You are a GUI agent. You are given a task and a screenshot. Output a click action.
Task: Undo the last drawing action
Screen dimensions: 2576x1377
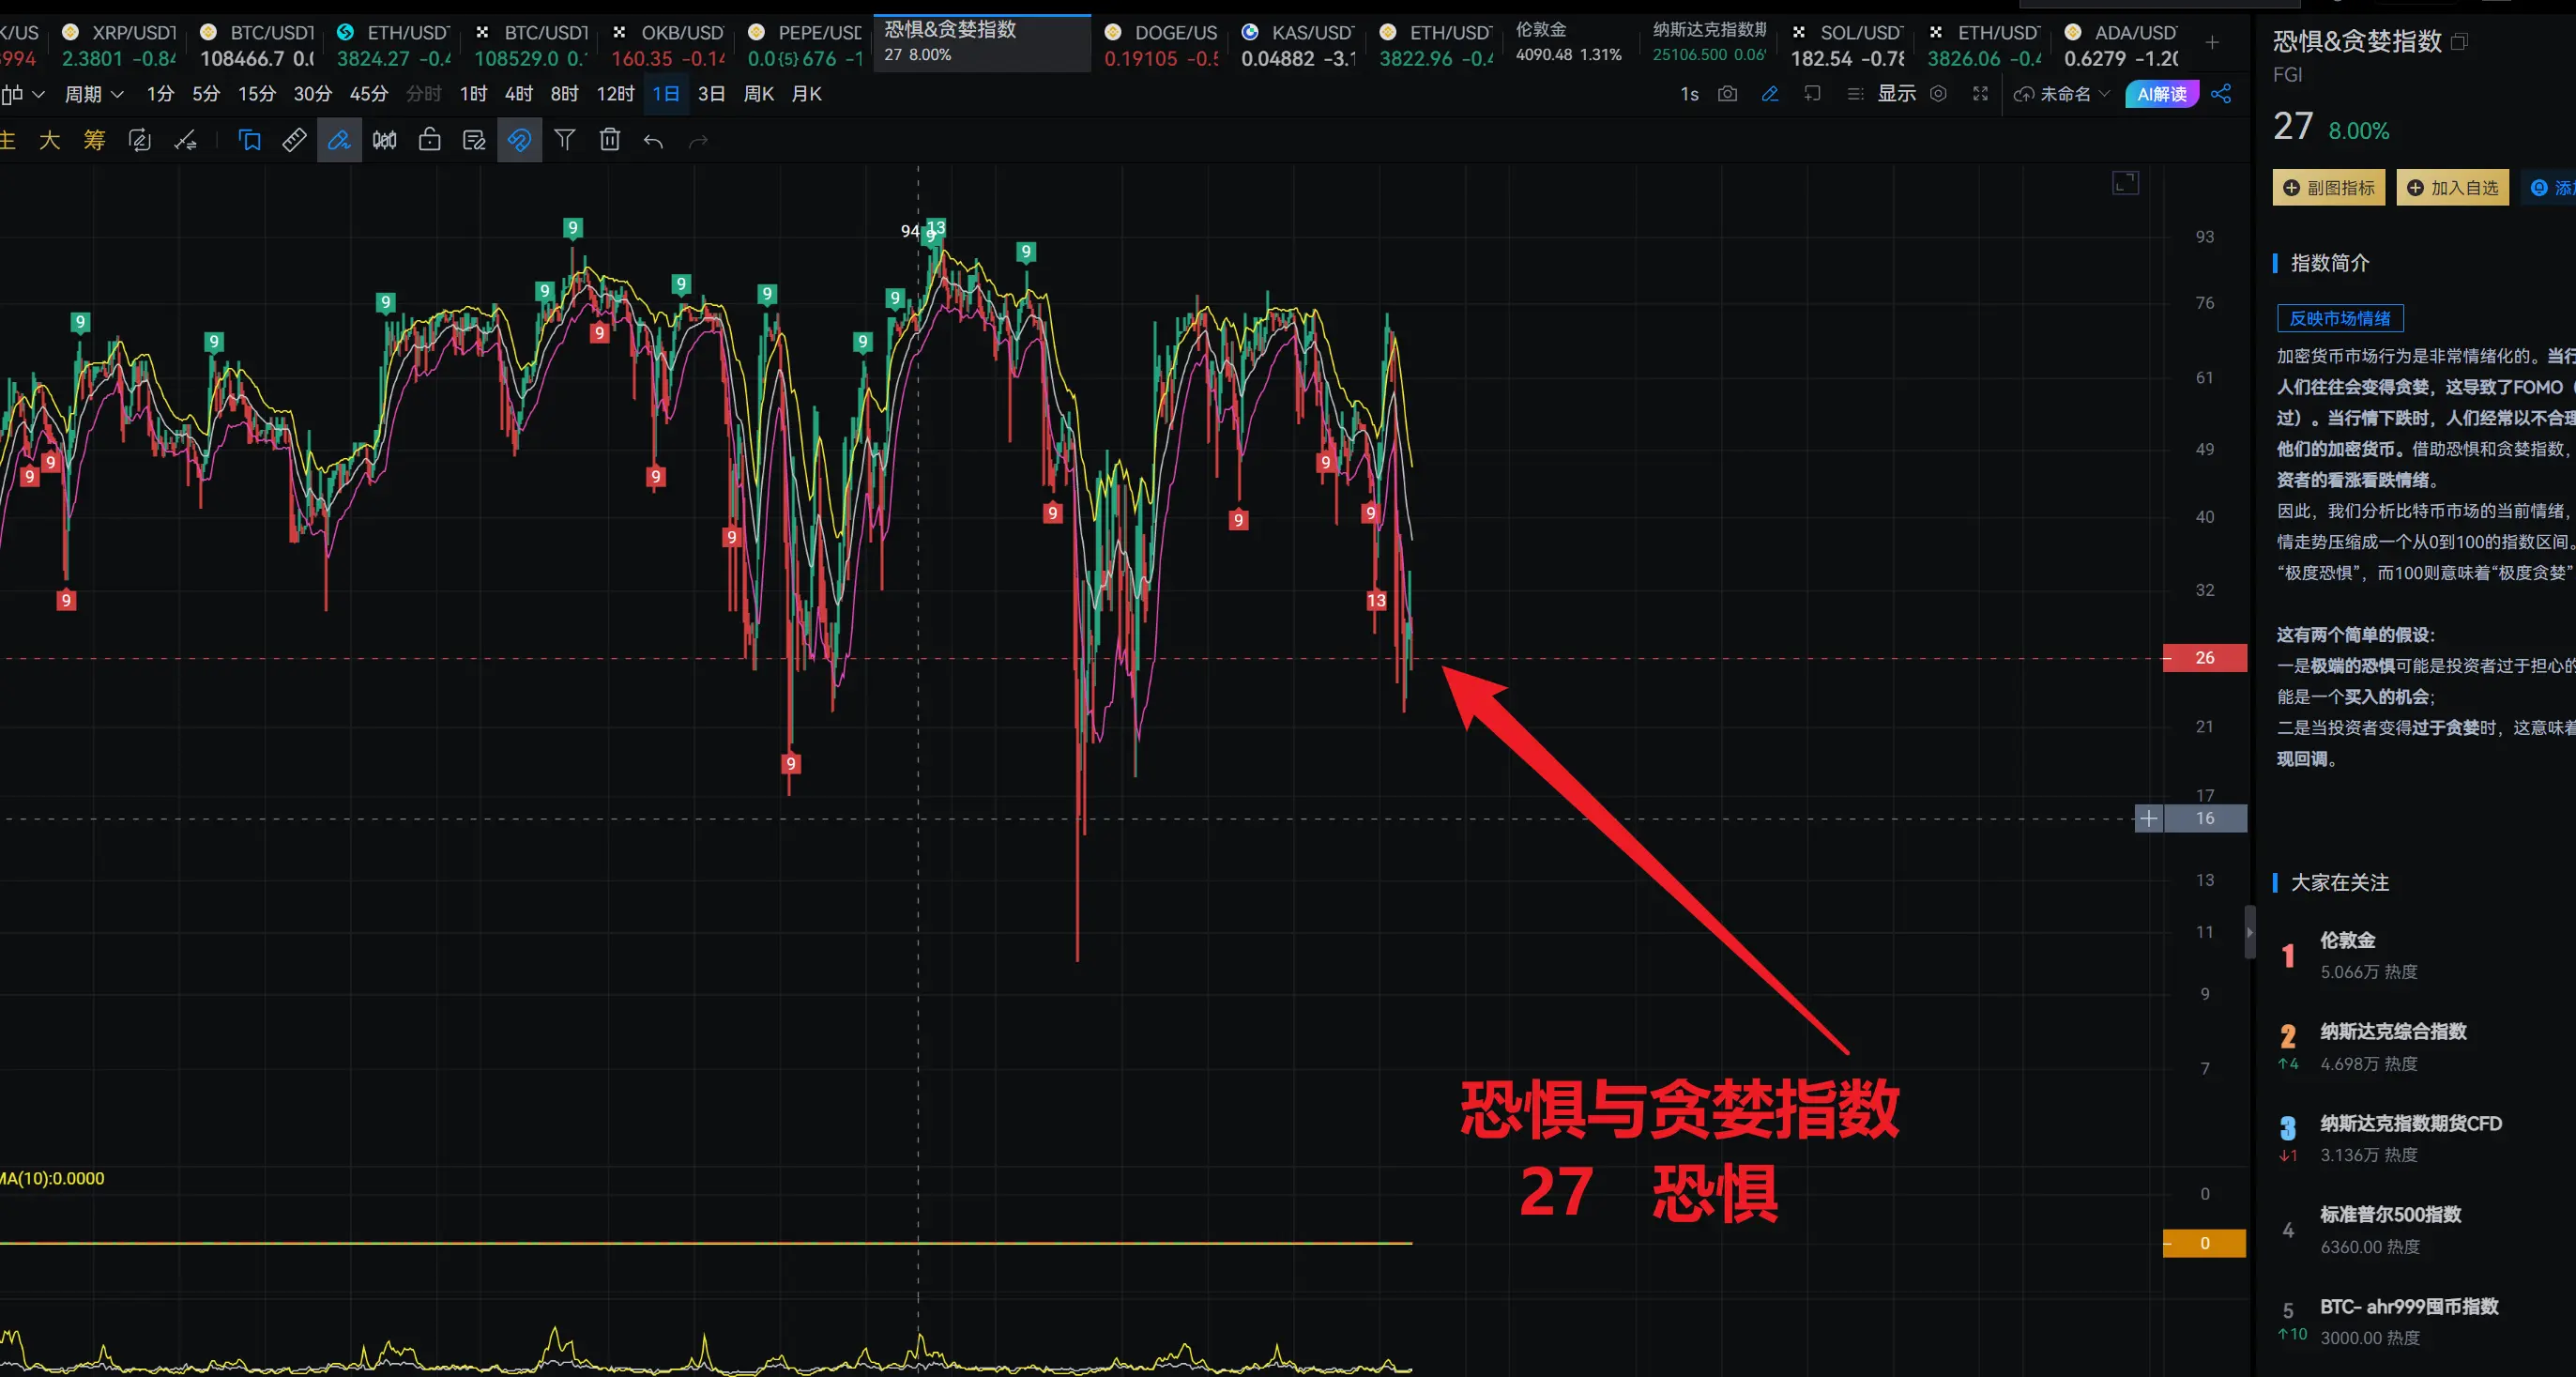point(654,141)
